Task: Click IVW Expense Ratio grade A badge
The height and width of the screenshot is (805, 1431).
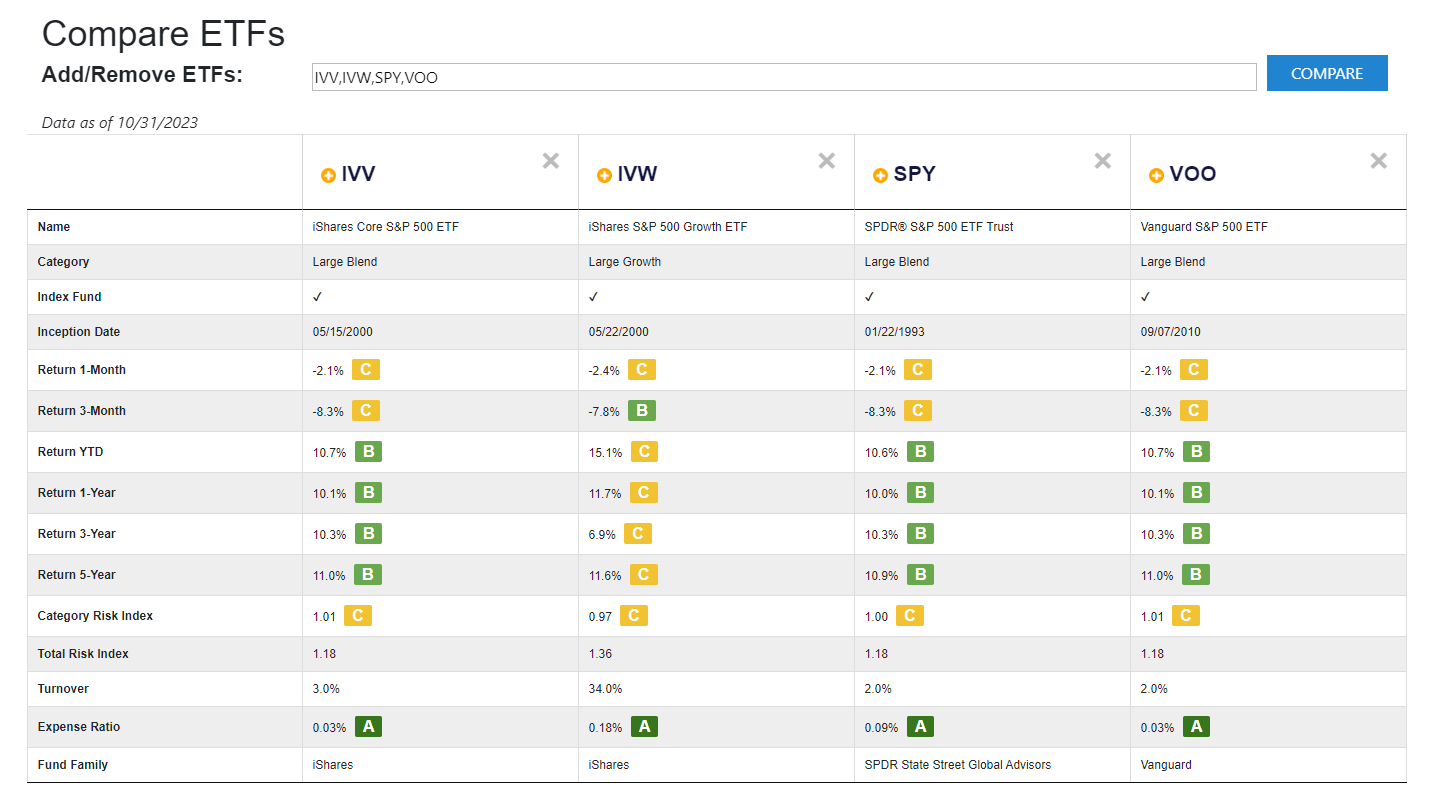Action: click(x=644, y=727)
